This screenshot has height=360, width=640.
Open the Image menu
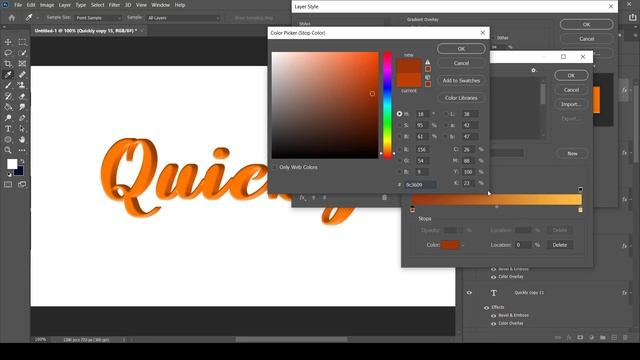[x=47, y=5]
